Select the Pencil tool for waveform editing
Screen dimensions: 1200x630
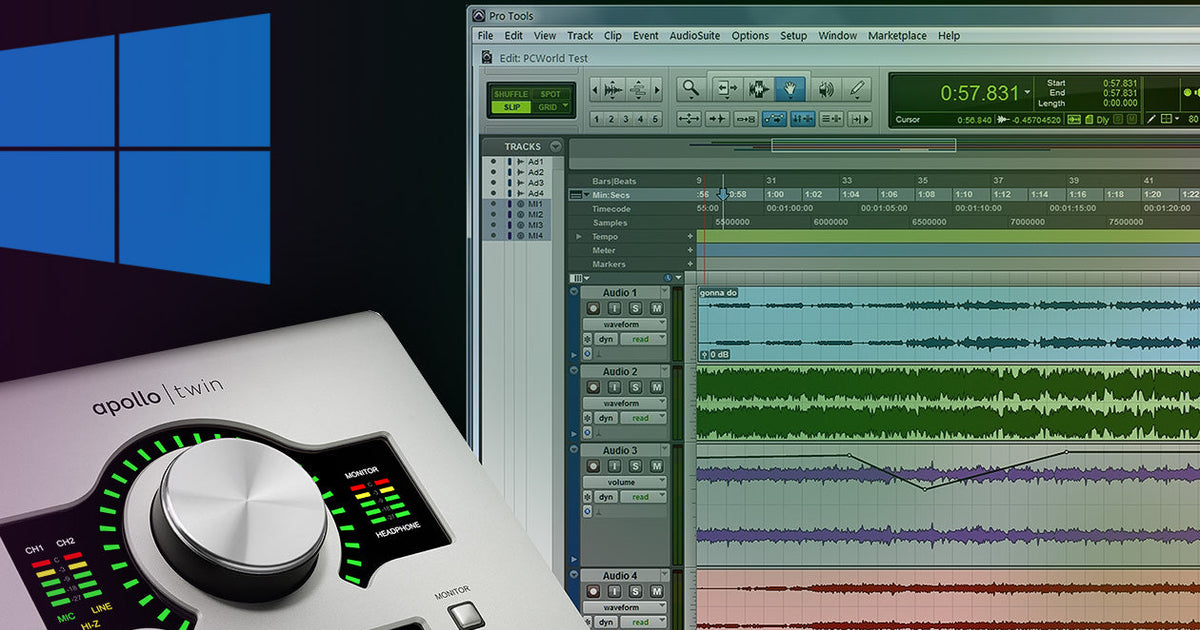pos(856,88)
